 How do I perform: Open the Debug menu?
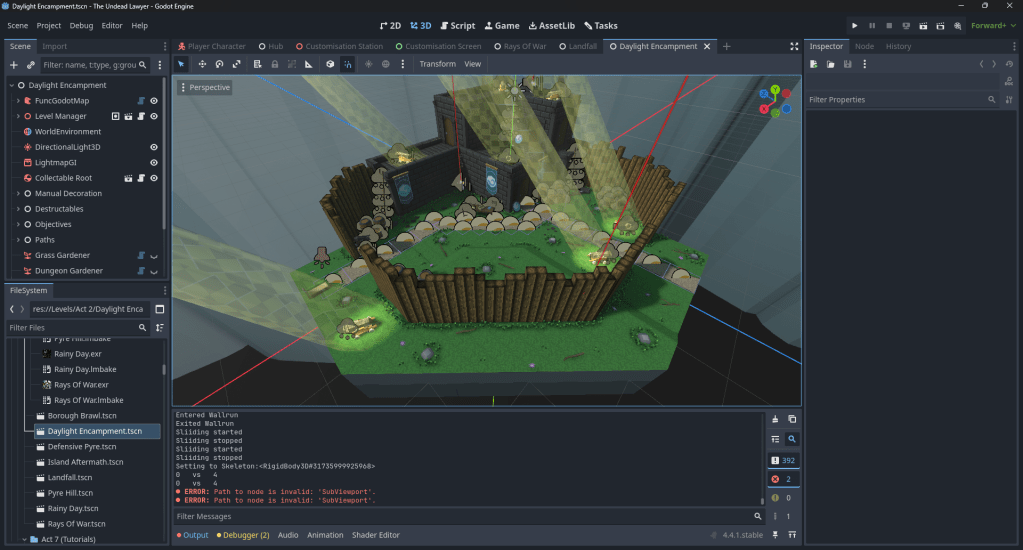(x=81, y=25)
